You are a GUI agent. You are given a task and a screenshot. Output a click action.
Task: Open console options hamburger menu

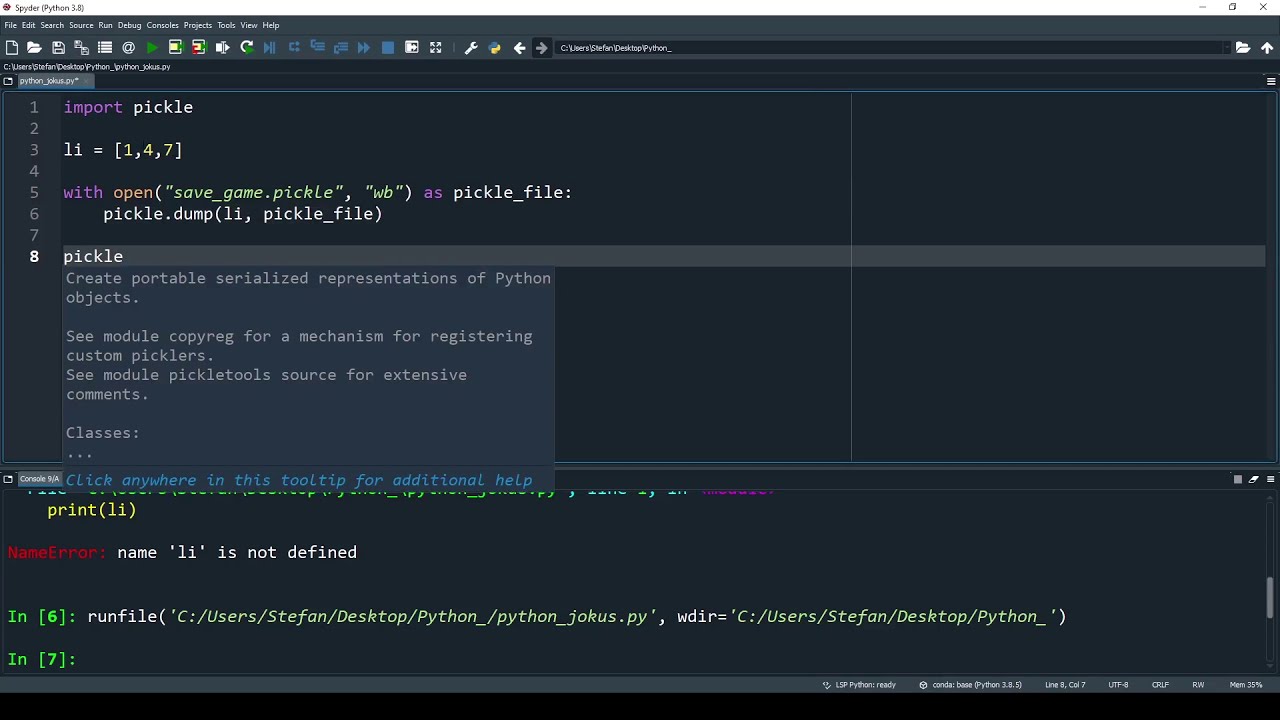click(1270, 479)
